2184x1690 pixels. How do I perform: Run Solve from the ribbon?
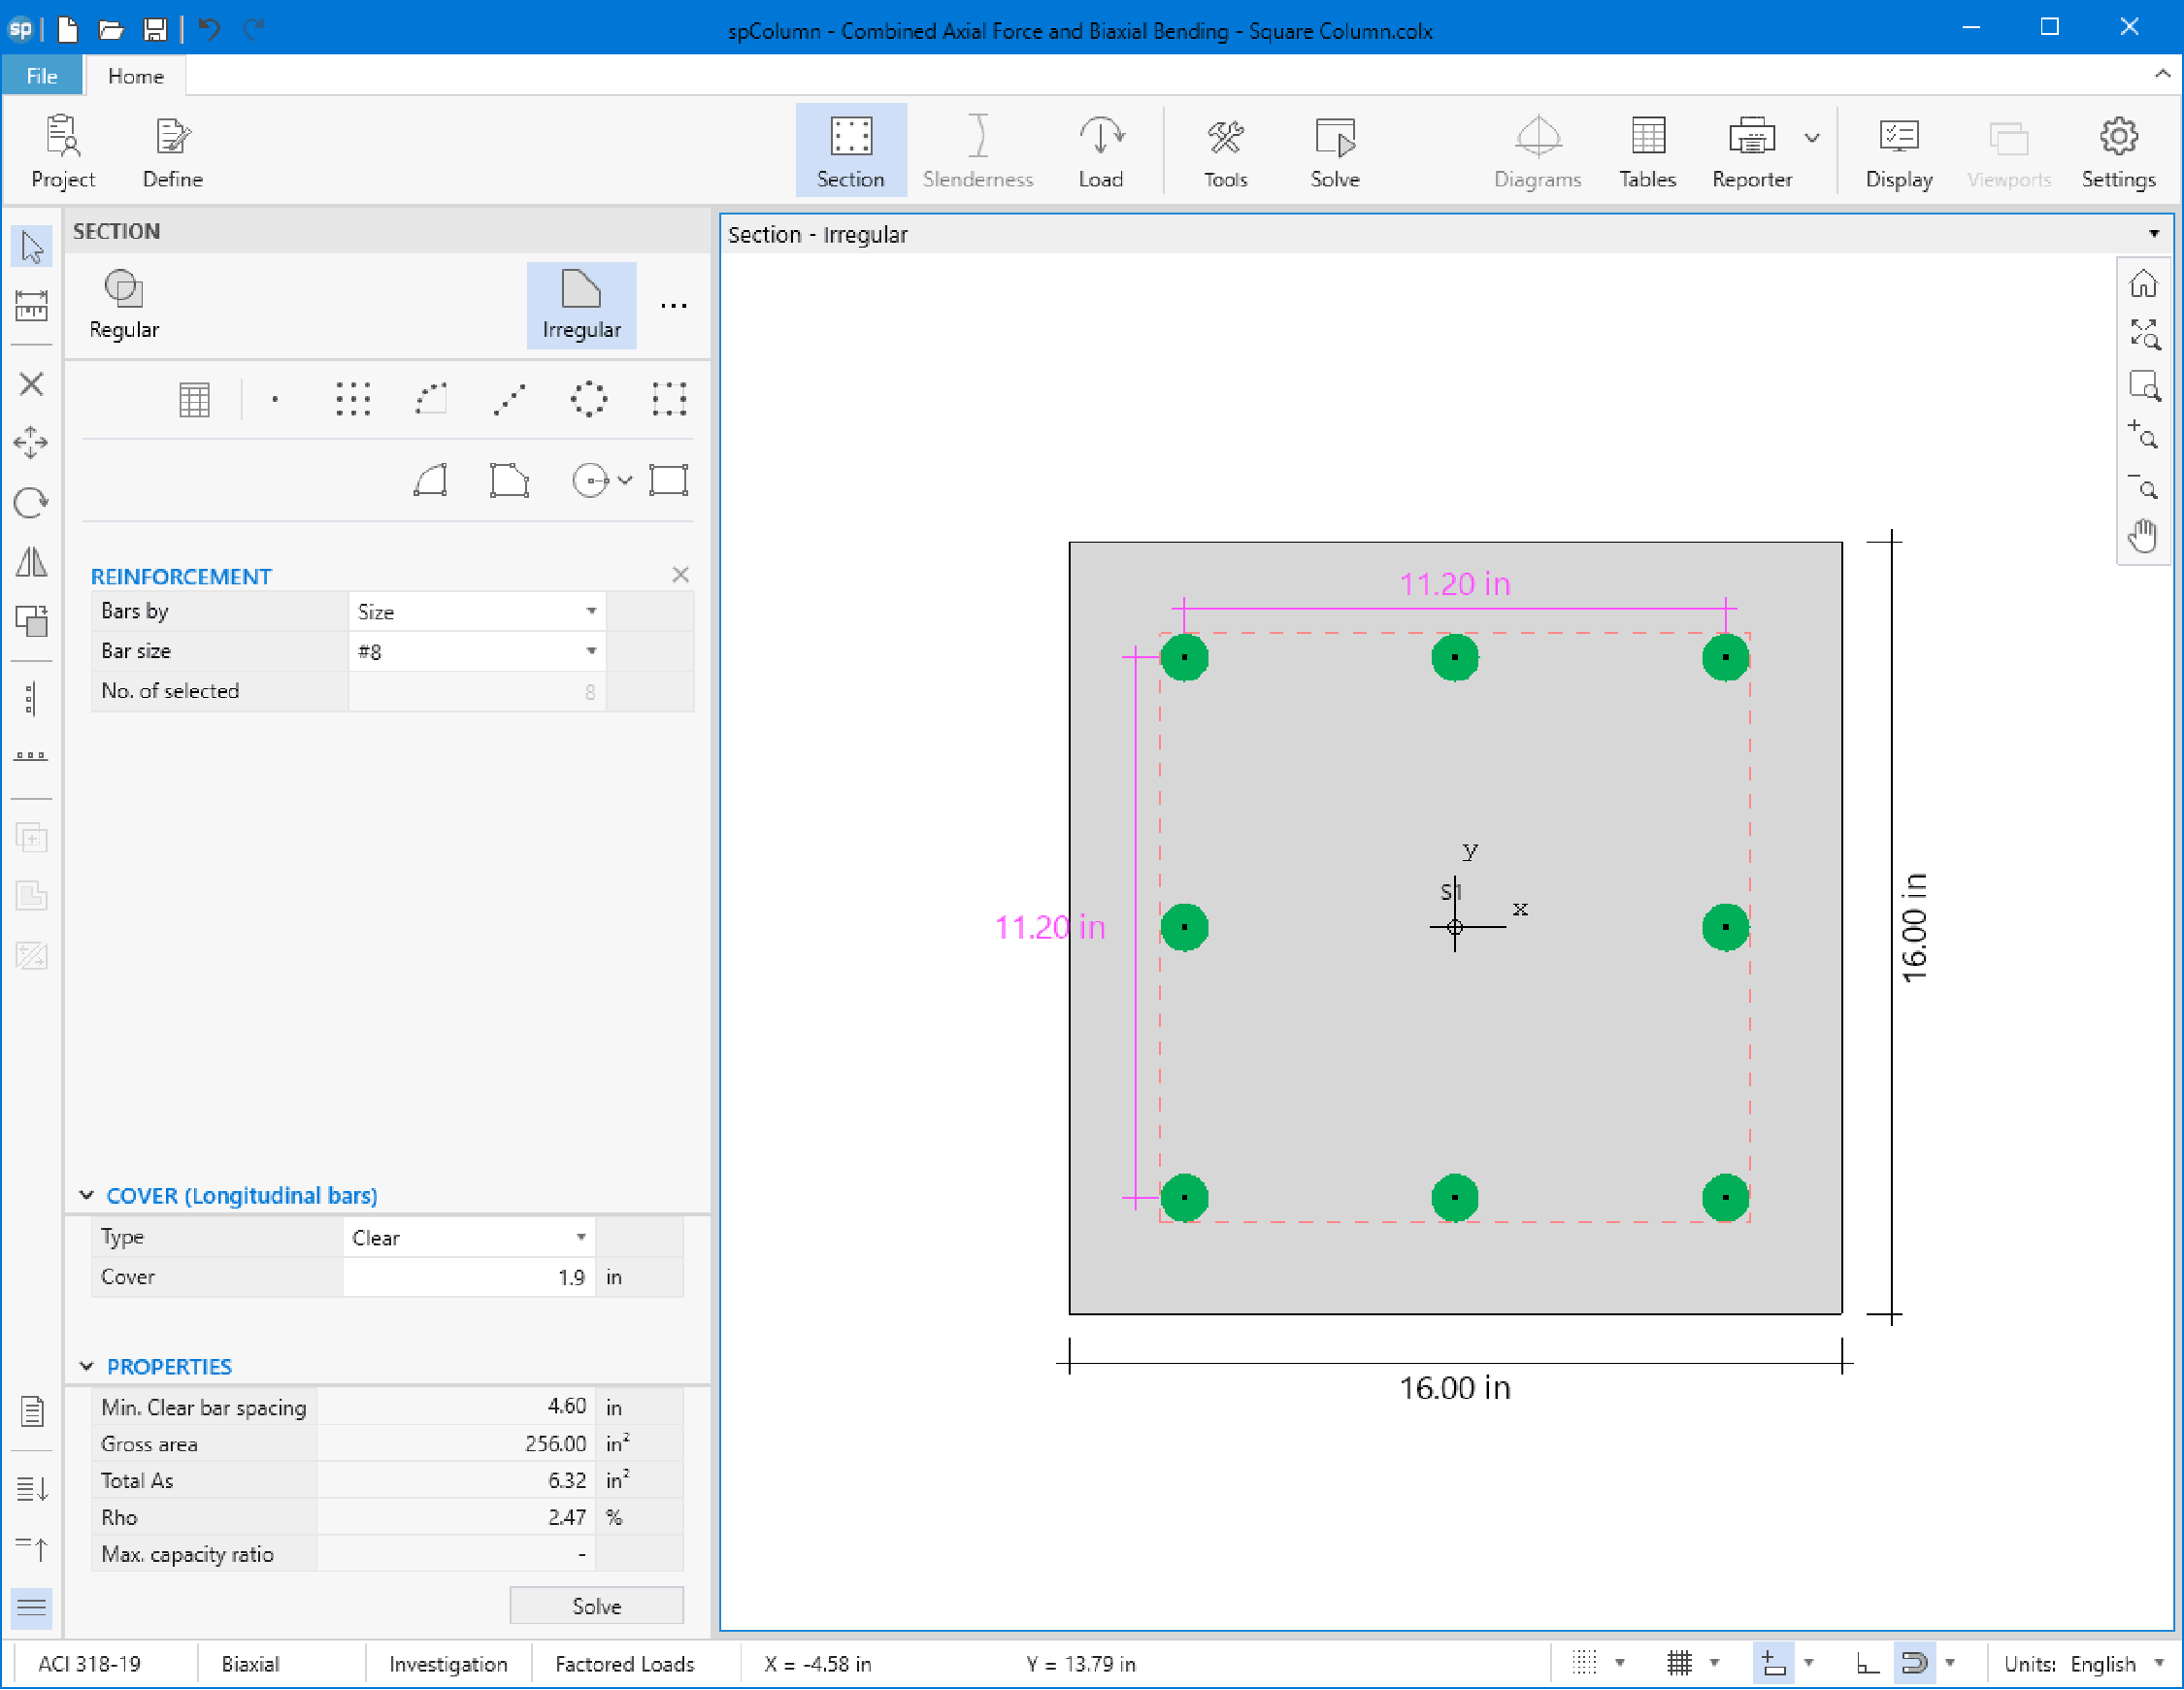(1335, 151)
